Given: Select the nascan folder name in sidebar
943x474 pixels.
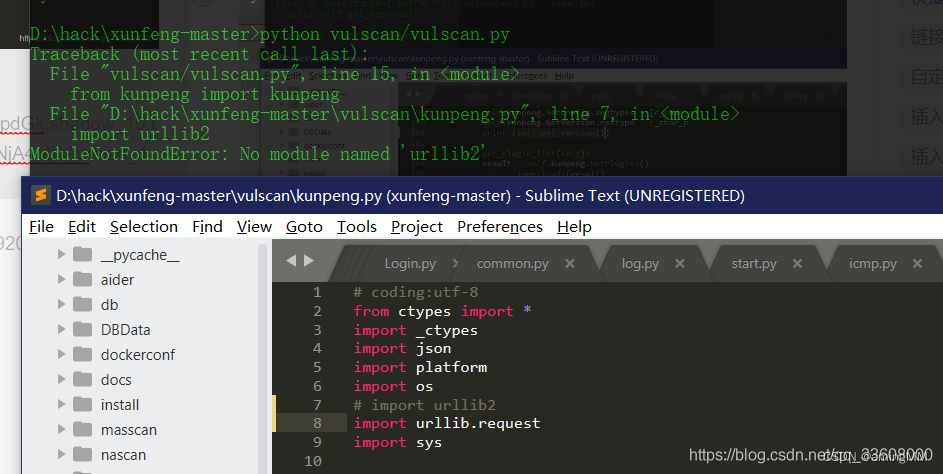Looking at the screenshot, I should point(123,455).
